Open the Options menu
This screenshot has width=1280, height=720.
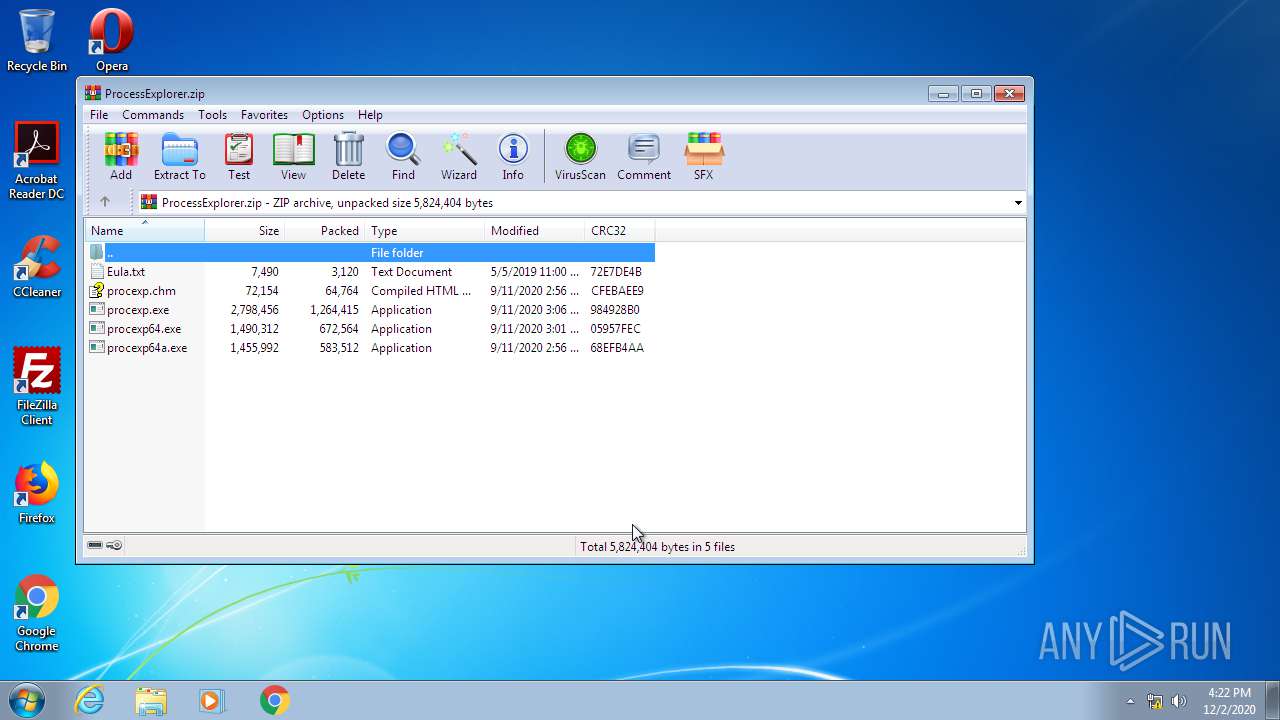[x=323, y=115]
